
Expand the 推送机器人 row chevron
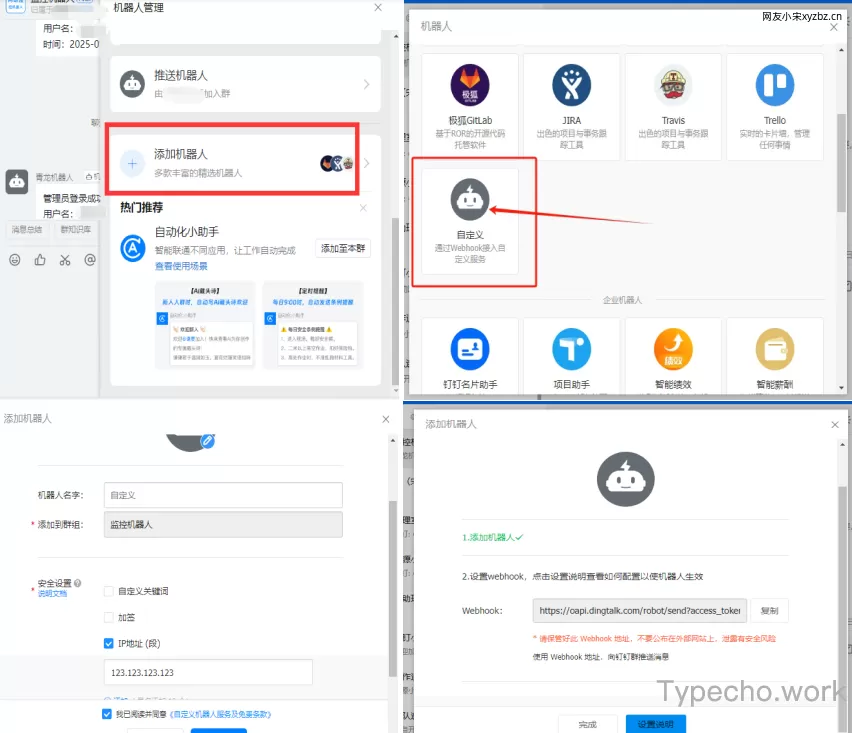pyautogui.click(x=366, y=85)
